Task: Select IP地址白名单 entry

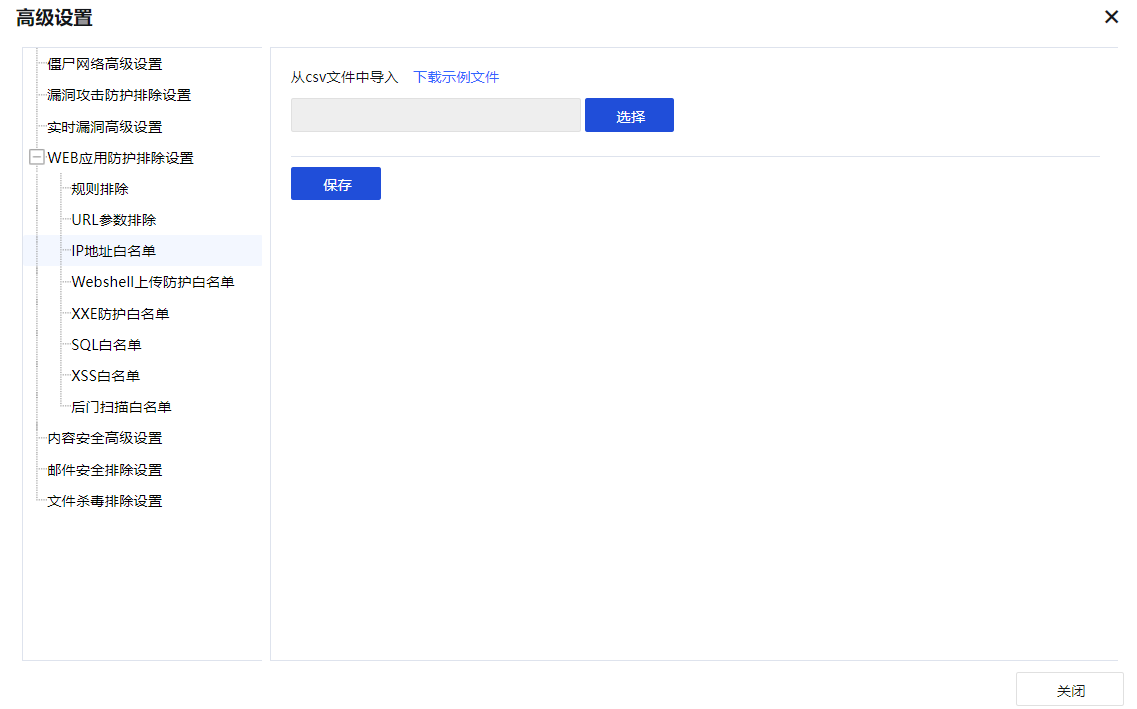Action: click(113, 251)
